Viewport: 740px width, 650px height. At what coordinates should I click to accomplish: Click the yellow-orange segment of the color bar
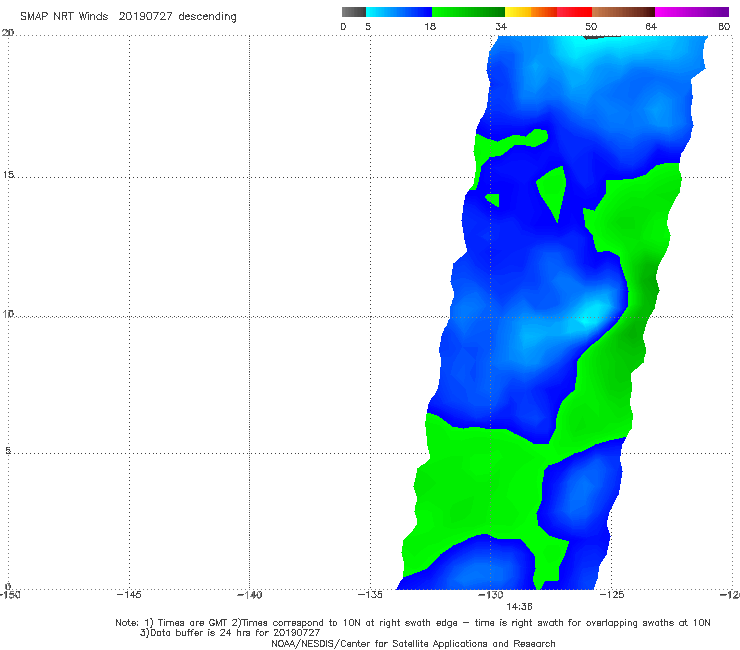(531, 12)
